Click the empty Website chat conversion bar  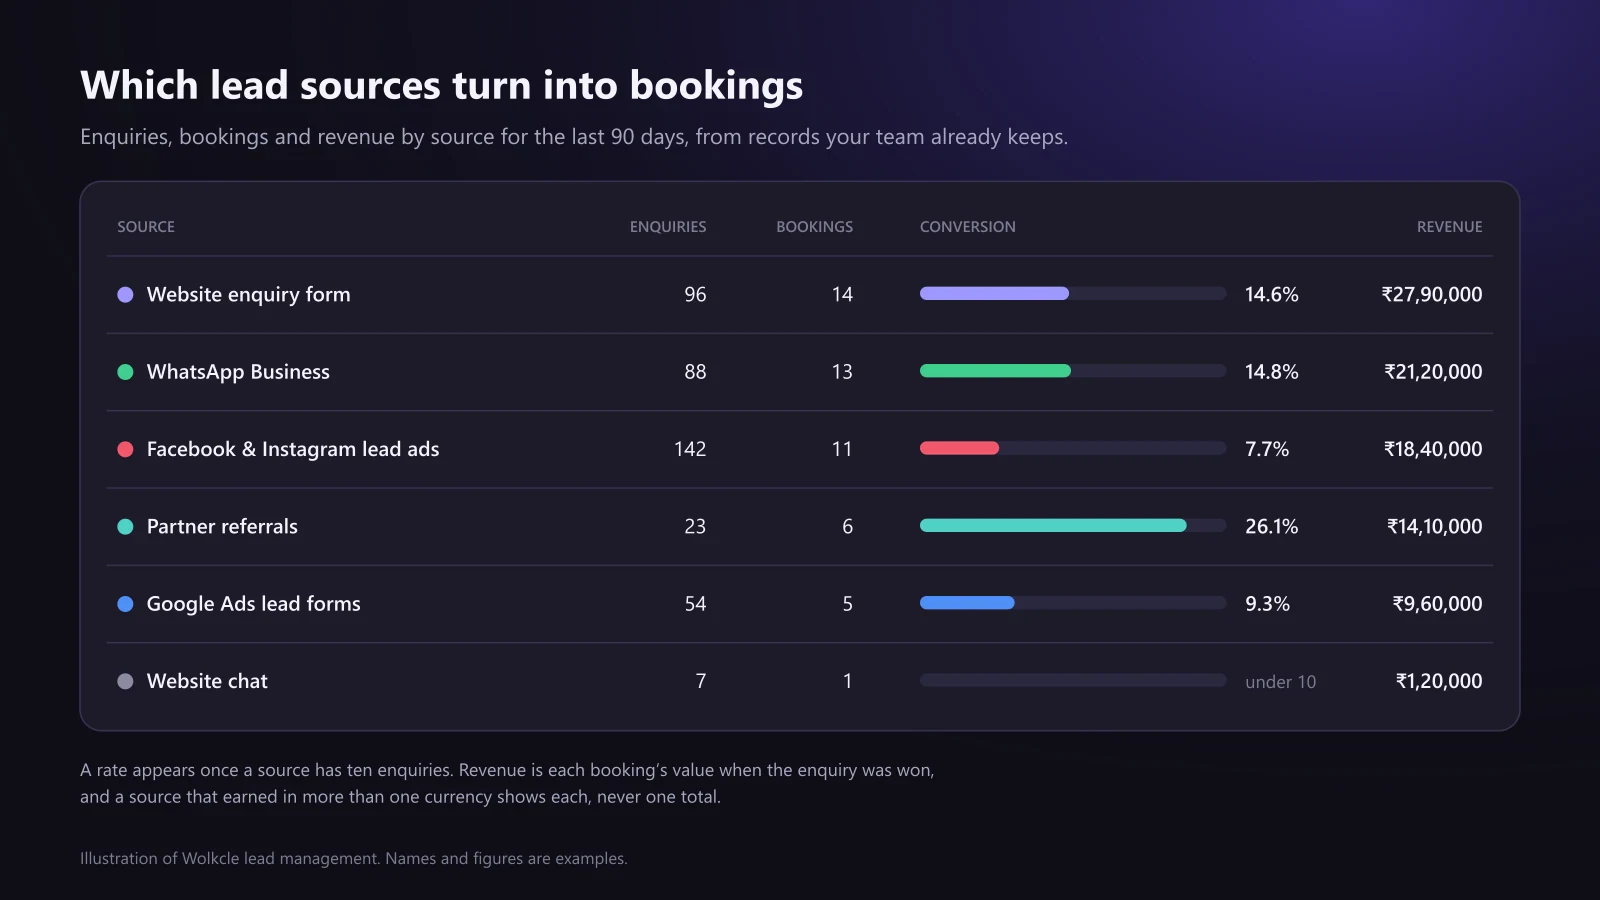[x=1073, y=680]
